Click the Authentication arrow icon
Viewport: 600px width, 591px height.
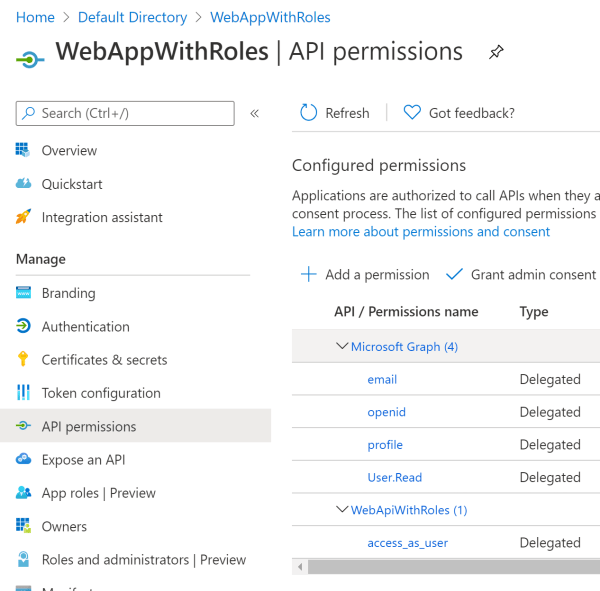coord(23,326)
